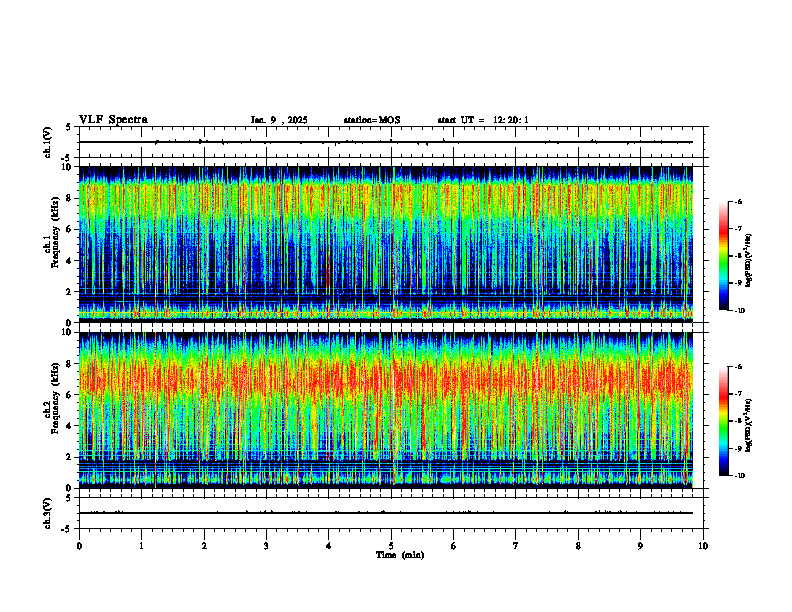Click inside the ch.2 spectrogram panel
The image size is (792, 612).
386,410
